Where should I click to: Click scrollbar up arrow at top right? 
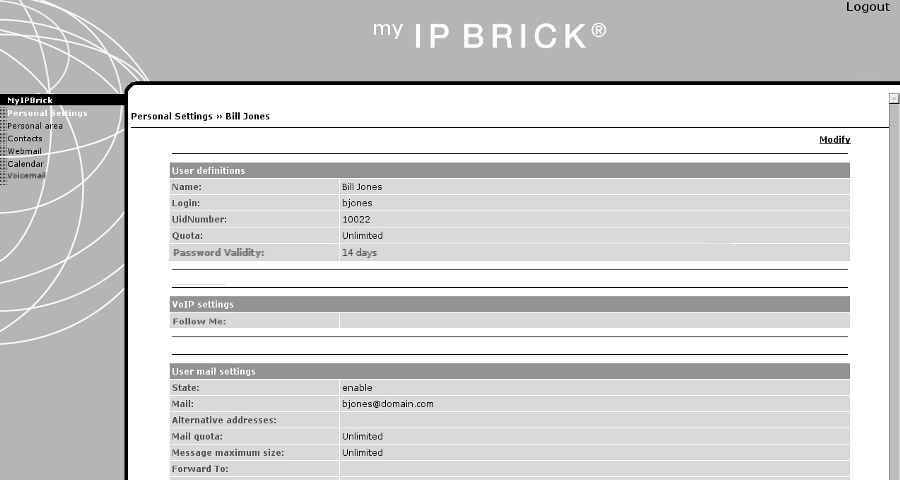point(894,99)
